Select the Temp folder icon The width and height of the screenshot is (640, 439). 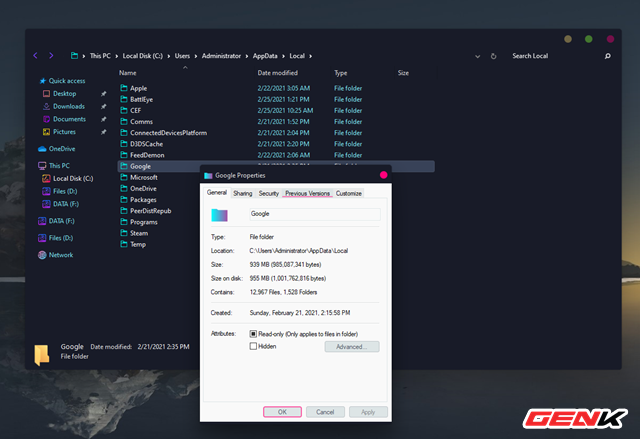[124, 244]
